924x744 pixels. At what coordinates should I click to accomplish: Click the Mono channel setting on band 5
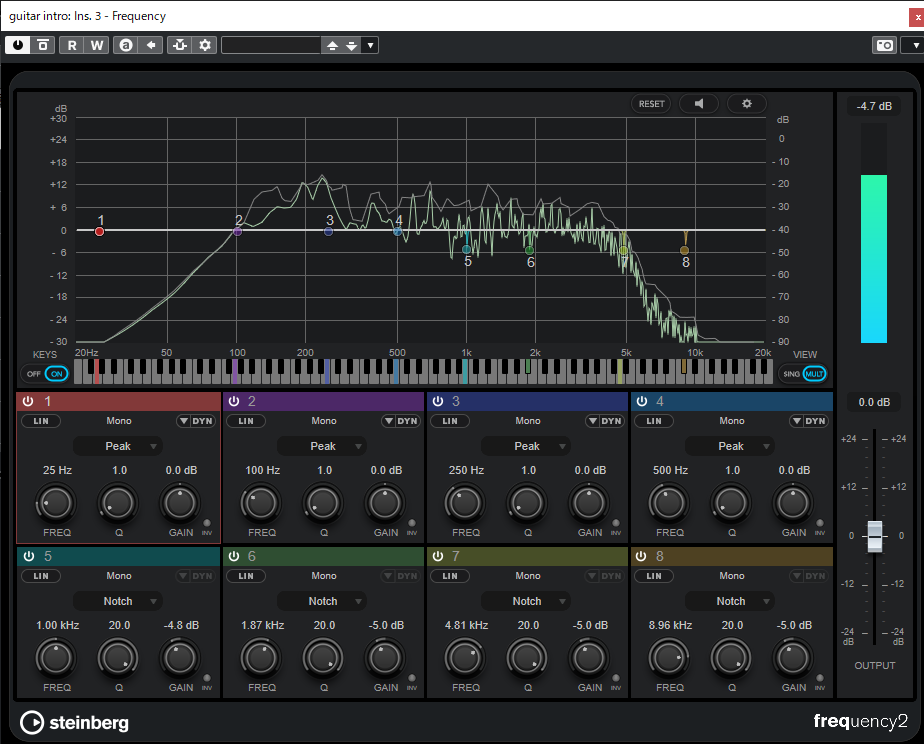click(x=119, y=576)
